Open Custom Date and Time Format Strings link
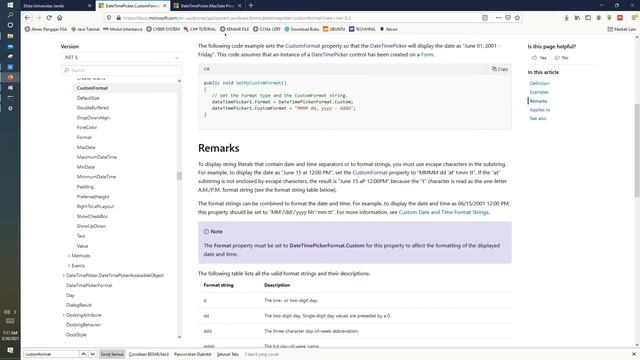This screenshot has height=360, width=640. [444, 212]
